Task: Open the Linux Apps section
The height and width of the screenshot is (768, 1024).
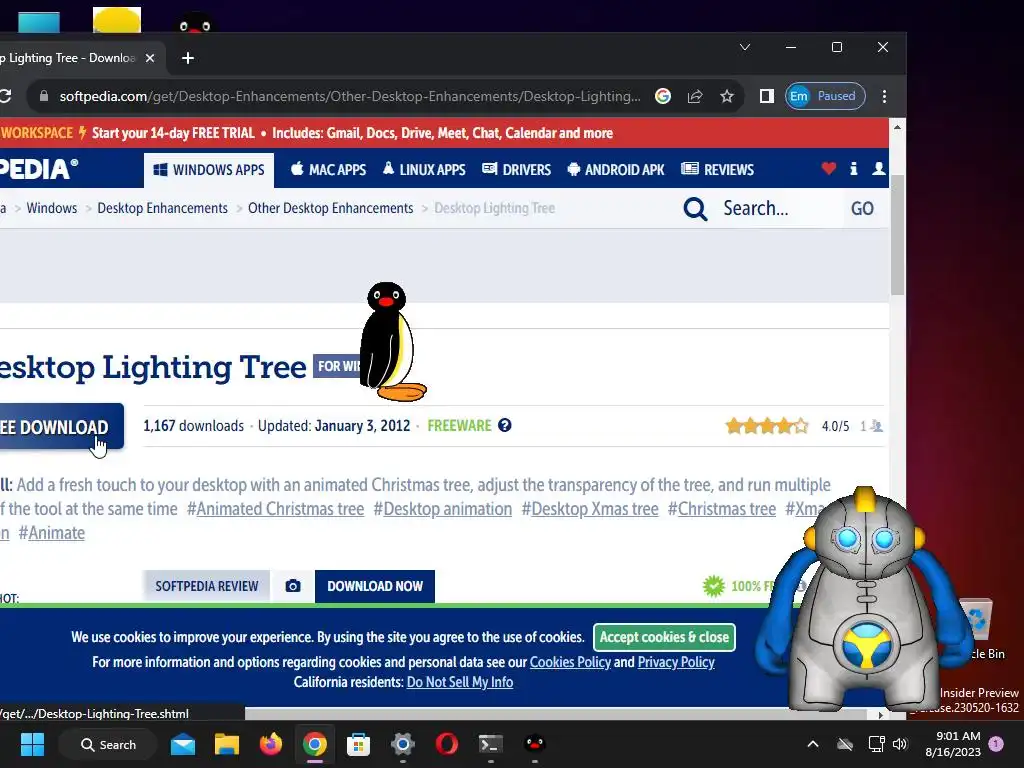Action: 424,170
